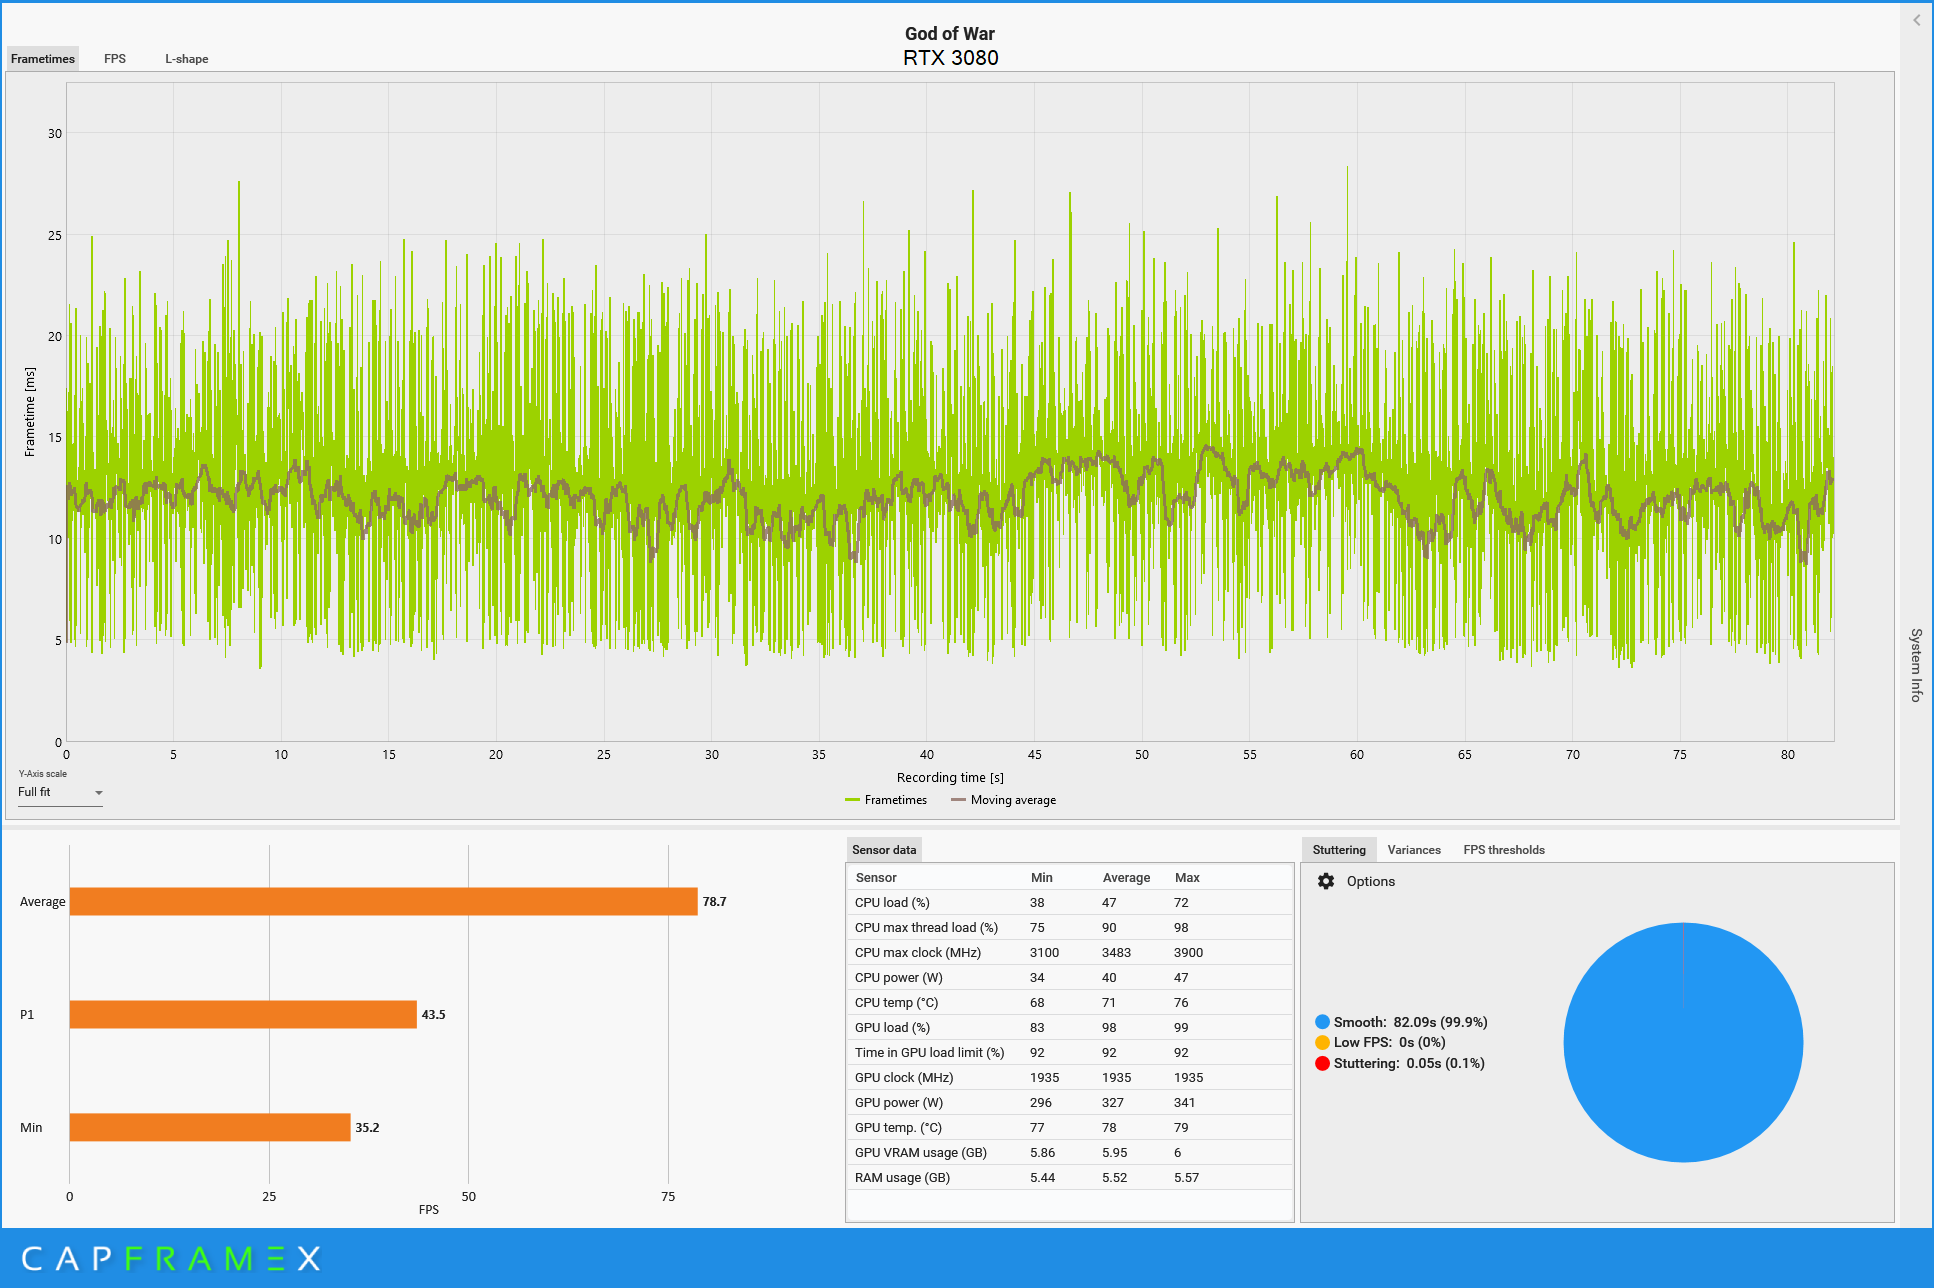Screen dimensions: 1934x1288
Task: Click the blue Smooth legend dot
Action: [x=1322, y=1022]
